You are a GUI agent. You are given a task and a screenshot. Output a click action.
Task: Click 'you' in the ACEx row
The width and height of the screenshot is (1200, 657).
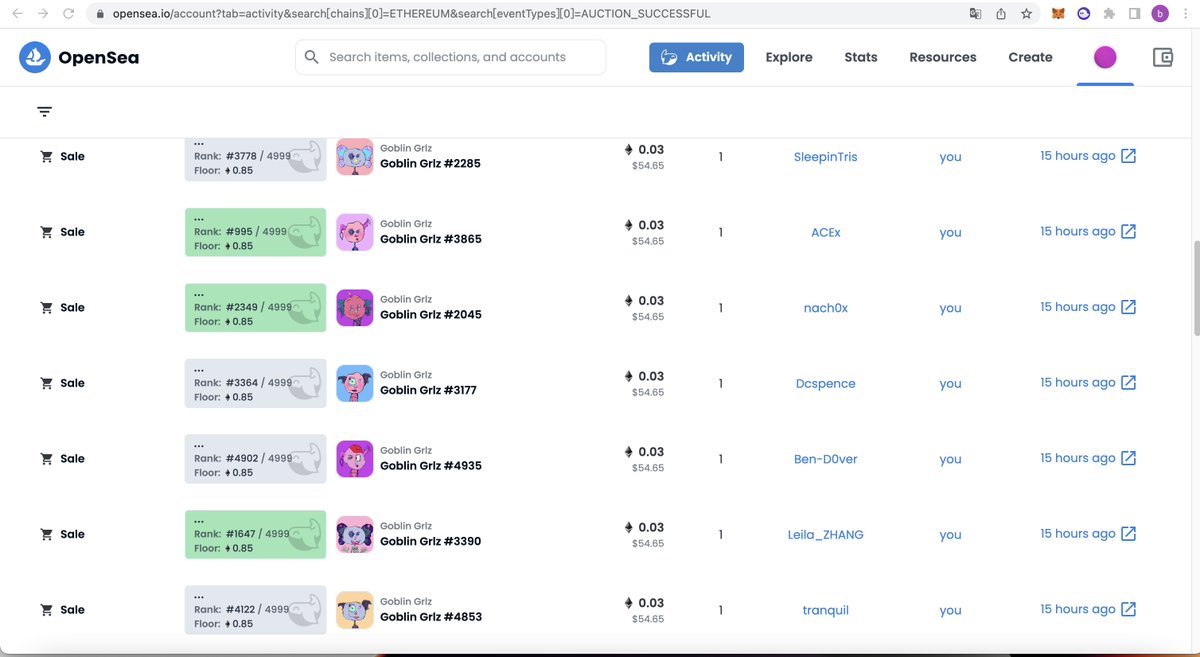click(951, 232)
